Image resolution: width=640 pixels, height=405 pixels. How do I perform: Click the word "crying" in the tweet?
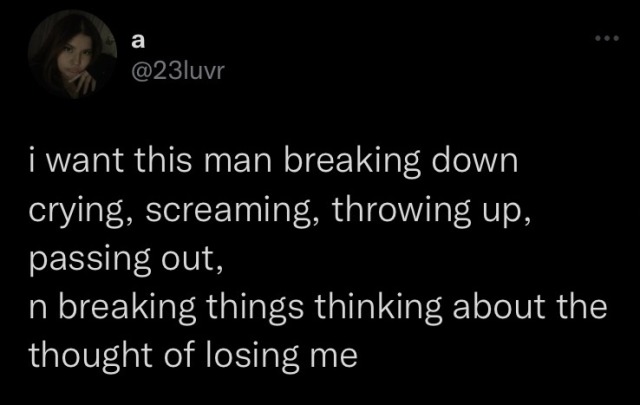76,211
